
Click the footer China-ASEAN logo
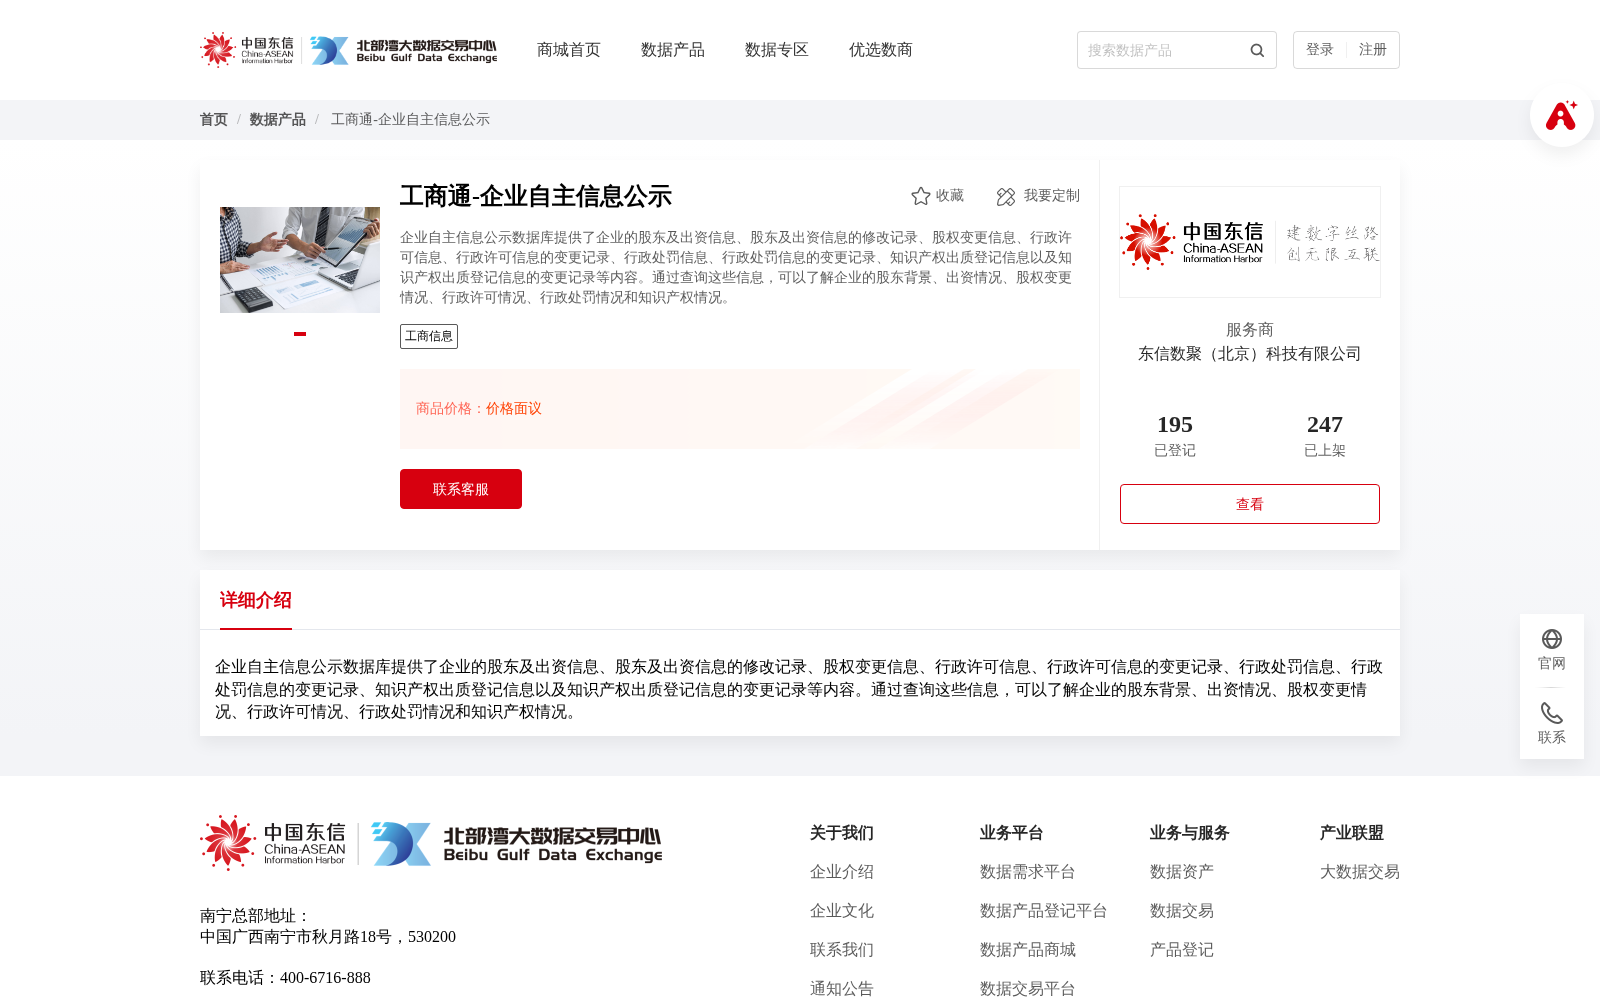(x=273, y=843)
